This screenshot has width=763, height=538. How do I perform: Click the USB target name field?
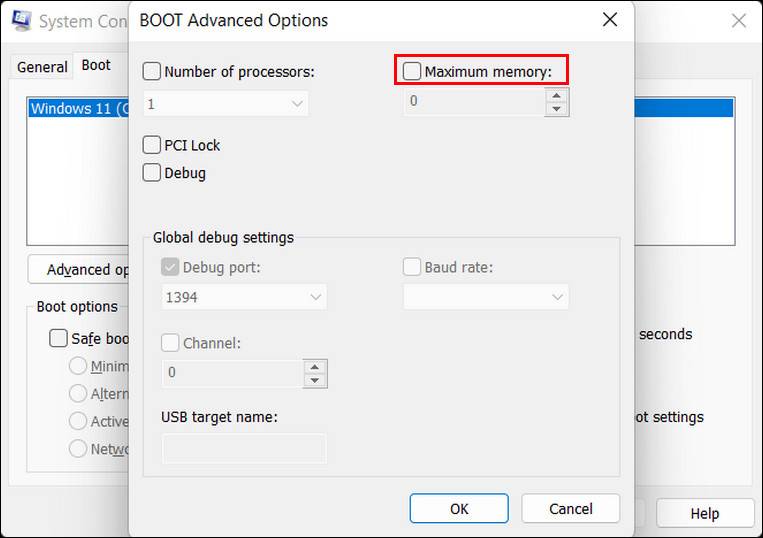pyautogui.click(x=244, y=449)
